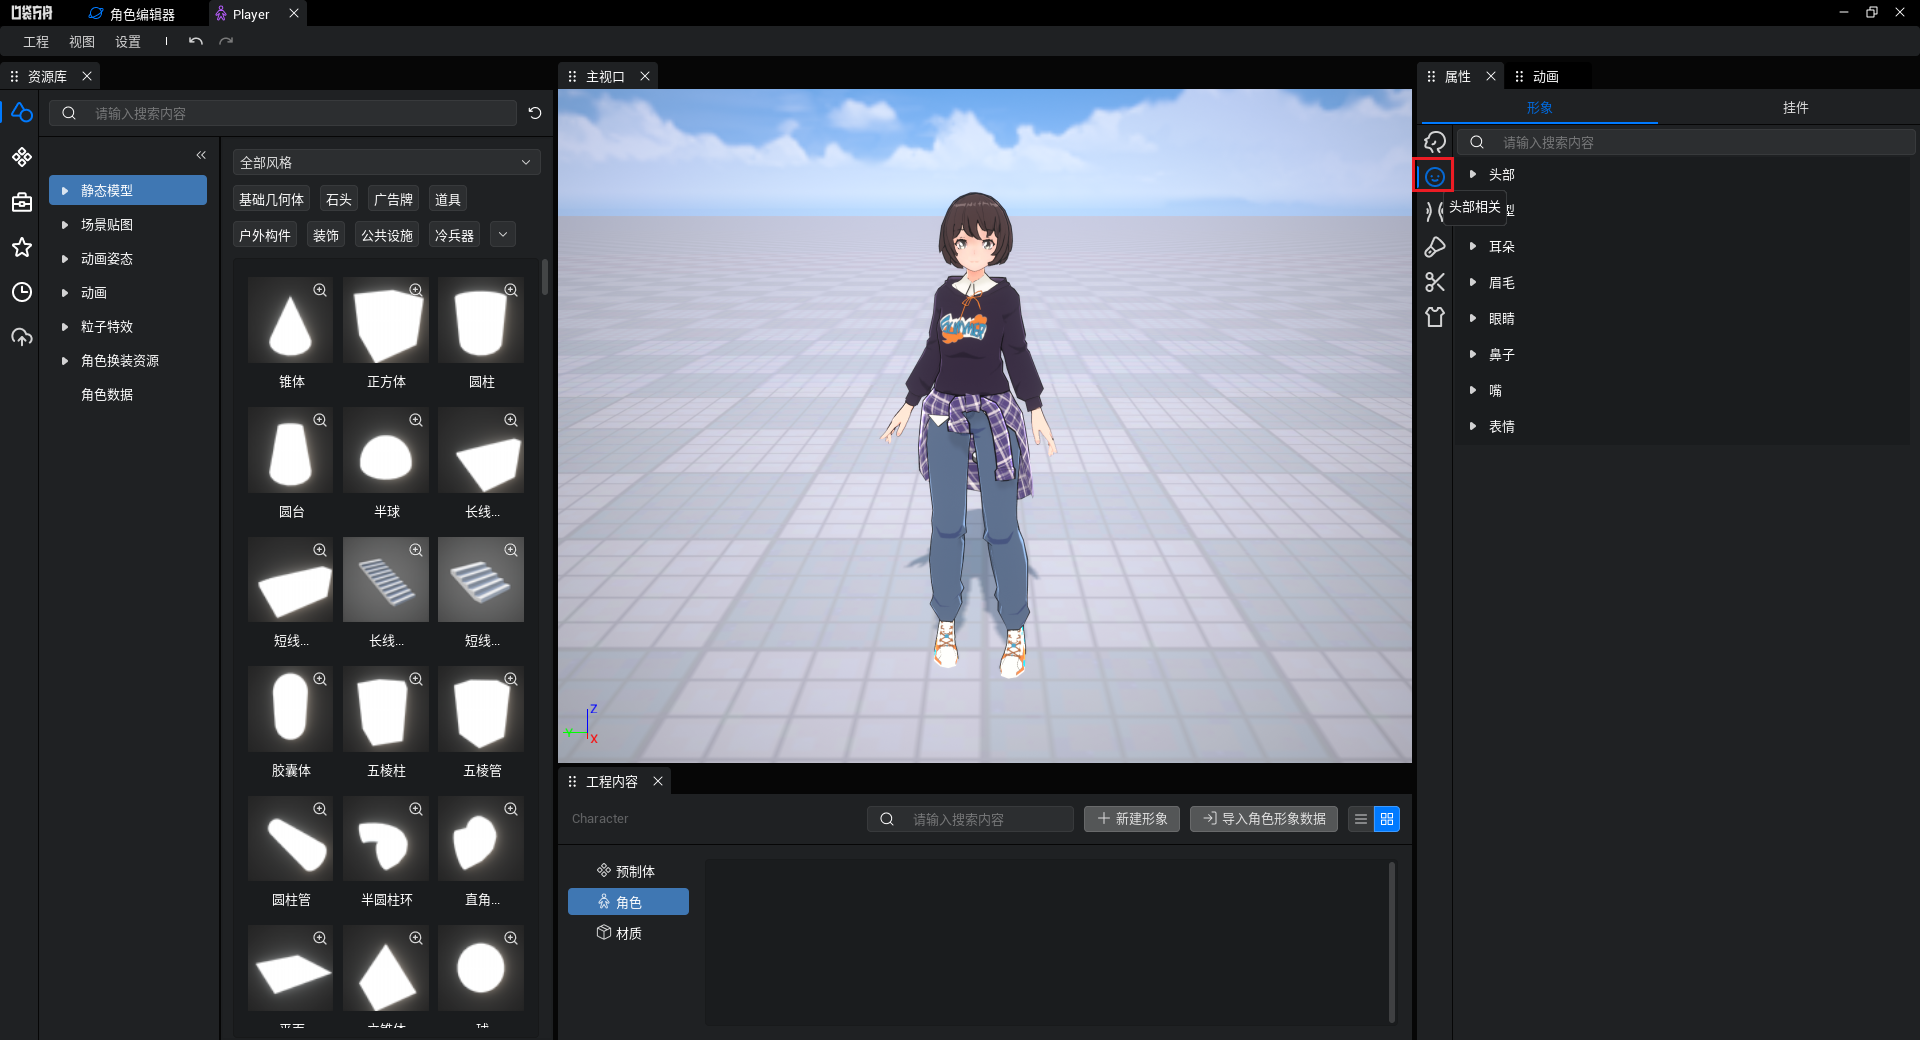The image size is (1920, 1040).
Task: Click the project content search field
Action: (x=970, y=819)
